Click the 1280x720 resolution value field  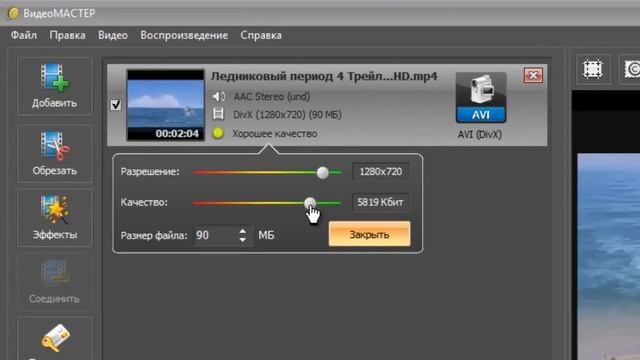(380, 172)
